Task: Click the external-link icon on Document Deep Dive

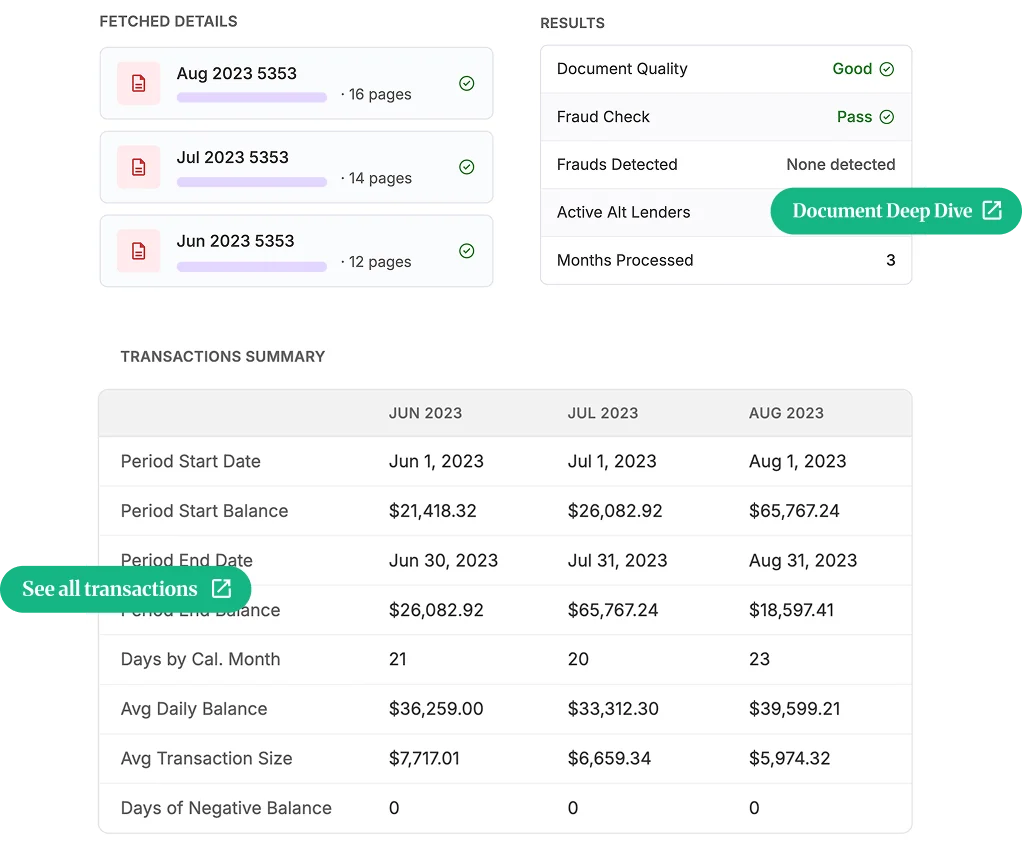Action: coord(991,211)
